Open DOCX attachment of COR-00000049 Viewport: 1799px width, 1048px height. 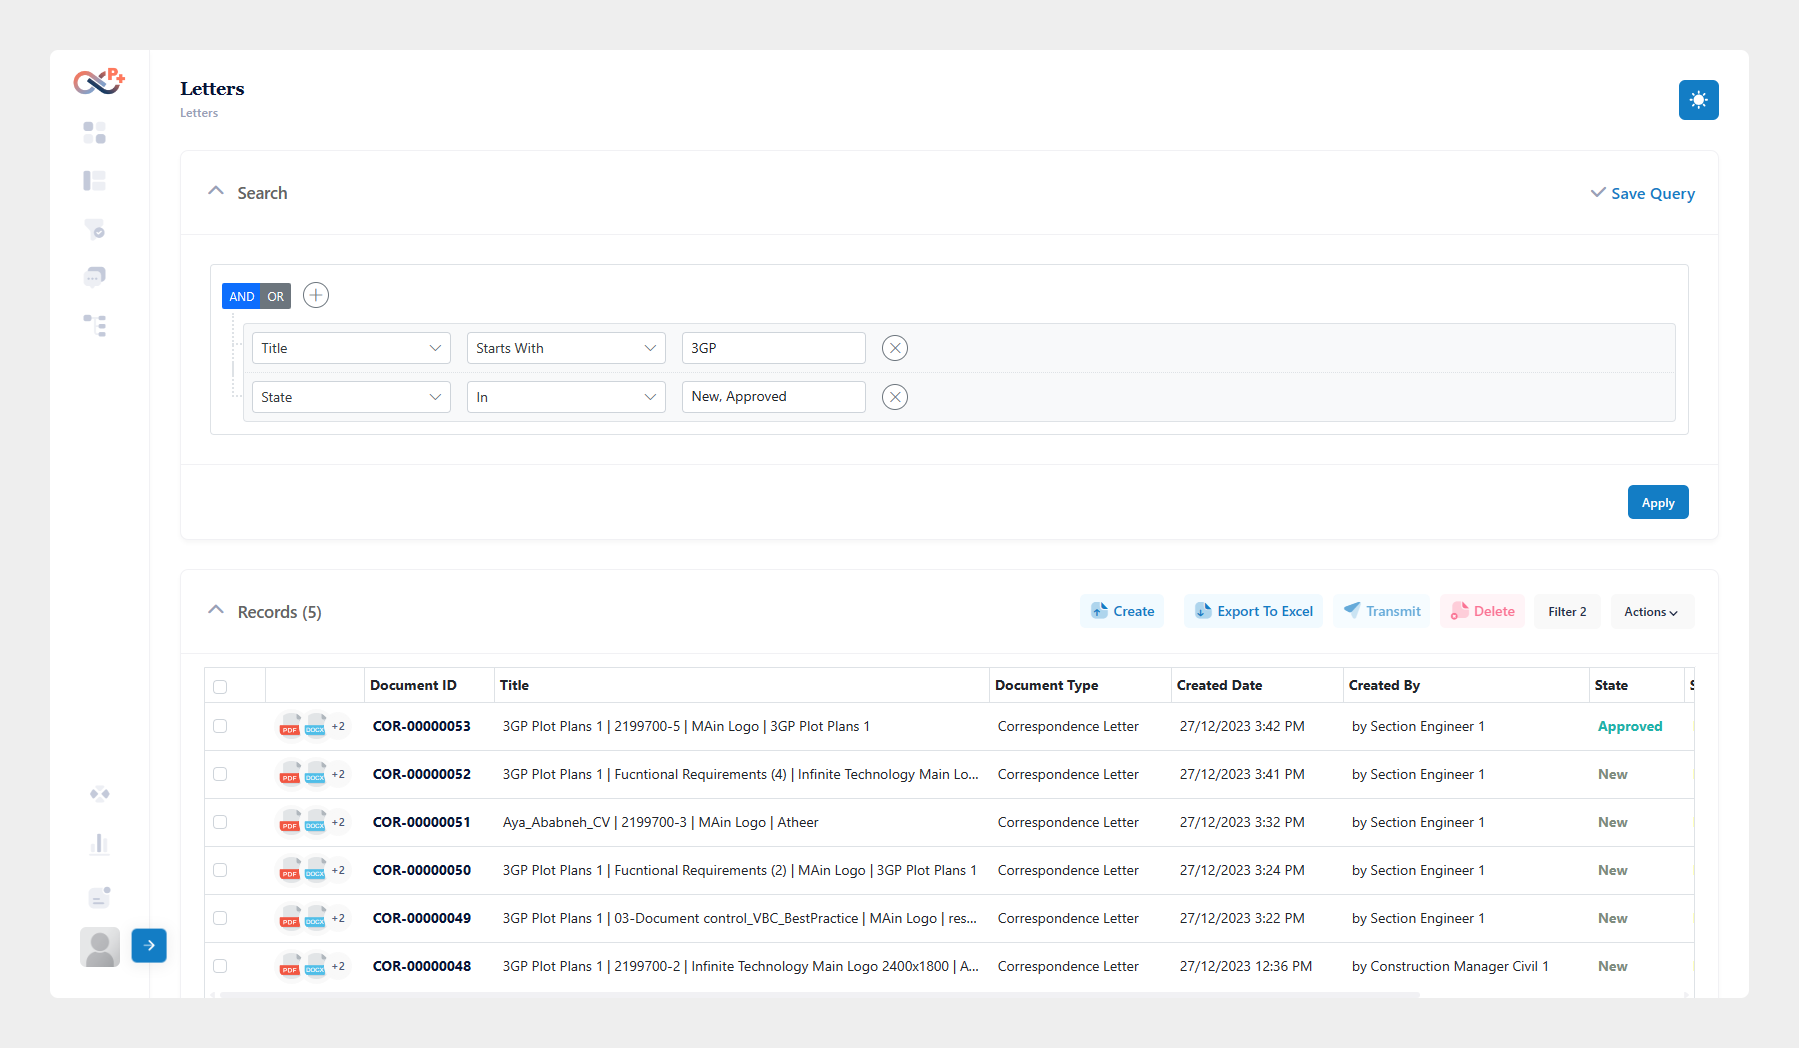pos(315,918)
